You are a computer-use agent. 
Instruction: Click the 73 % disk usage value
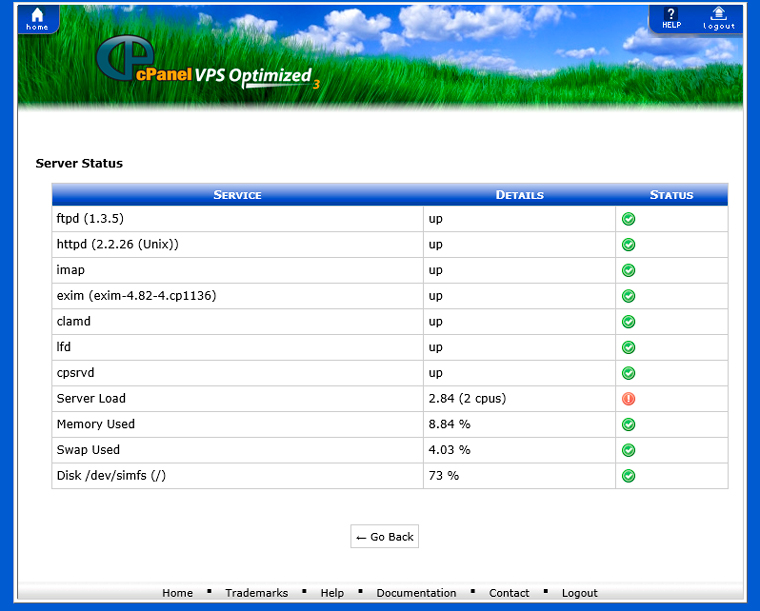443,475
